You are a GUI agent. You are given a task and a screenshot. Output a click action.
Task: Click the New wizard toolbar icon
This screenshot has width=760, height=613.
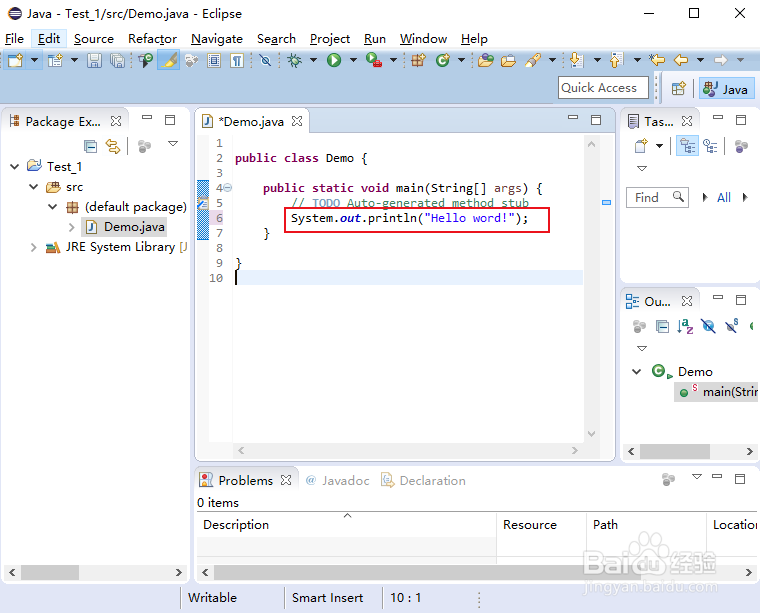15,60
